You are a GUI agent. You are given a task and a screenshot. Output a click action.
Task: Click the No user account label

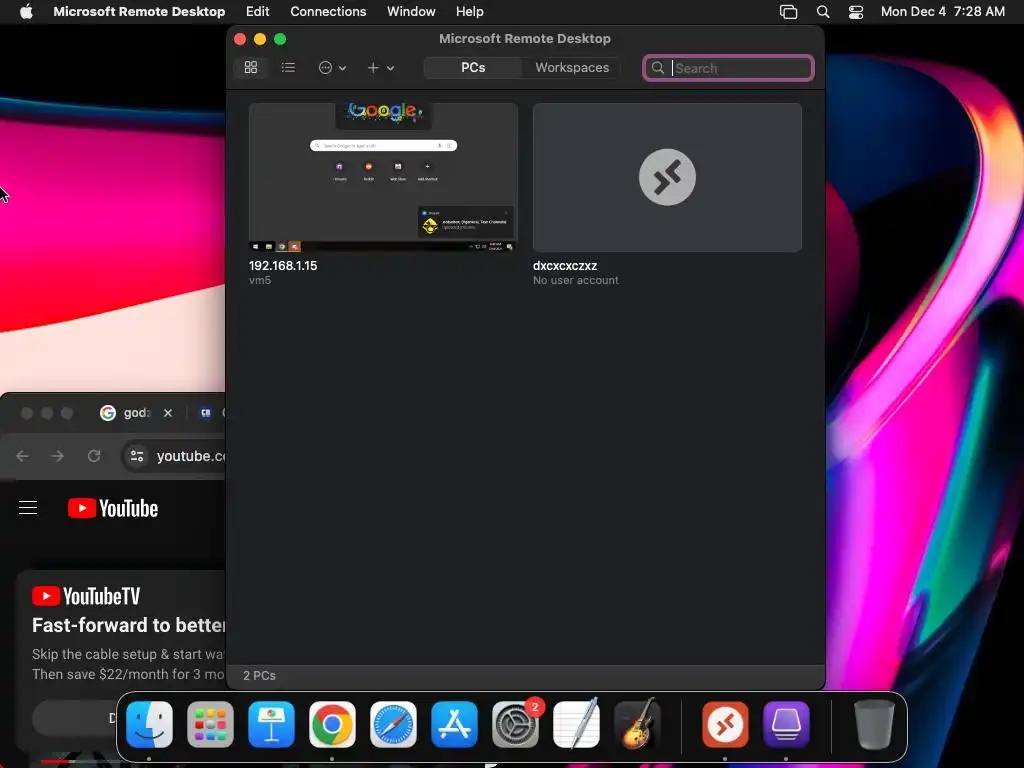click(x=575, y=280)
